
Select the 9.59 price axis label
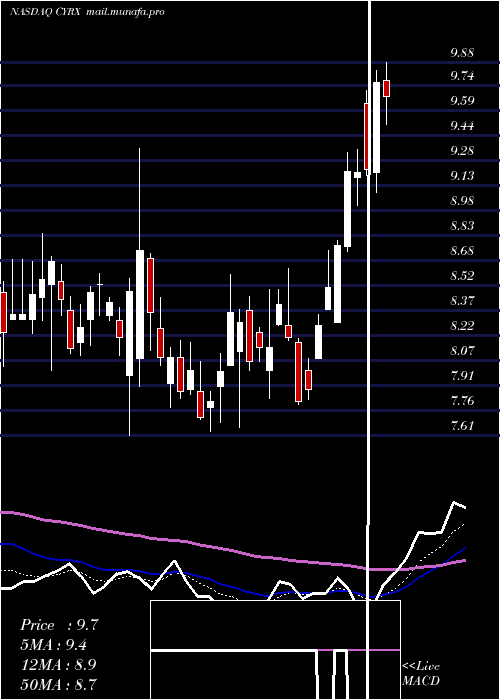point(462,101)
